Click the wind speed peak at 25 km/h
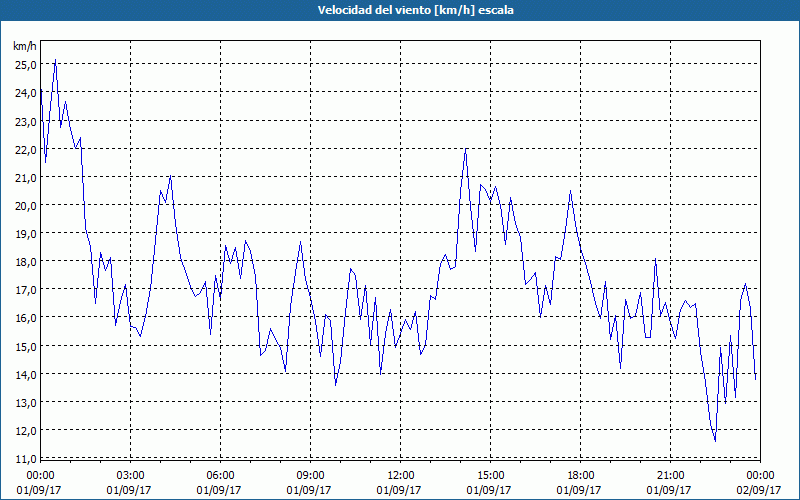The width and height of the screenshot is (800, 500). coord(55,60)
